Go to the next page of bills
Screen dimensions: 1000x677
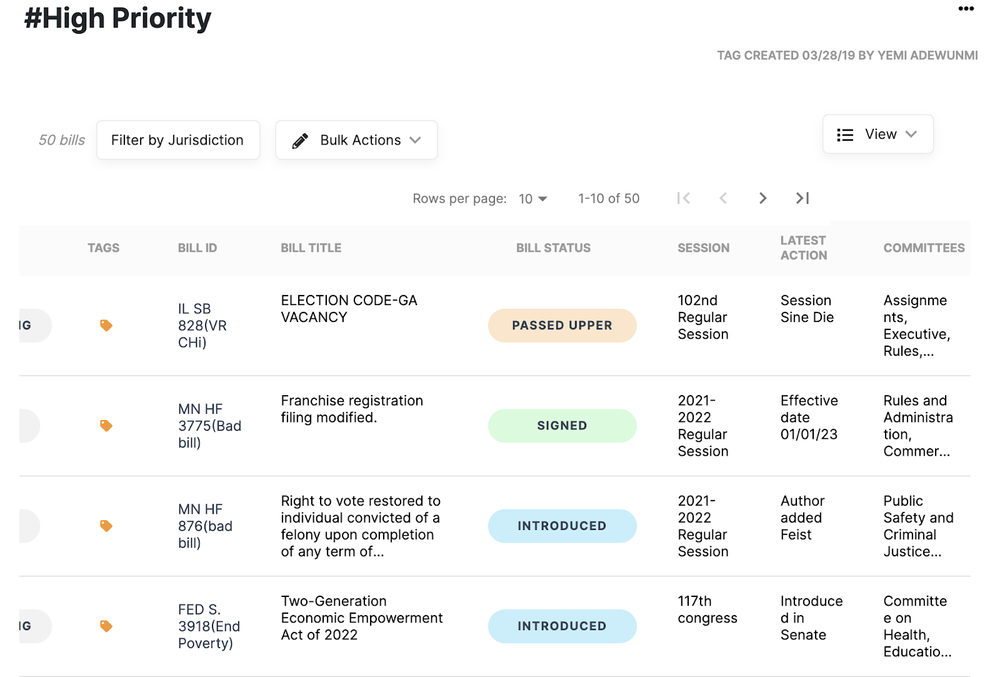pyautogui.click(x=763, y=198)
